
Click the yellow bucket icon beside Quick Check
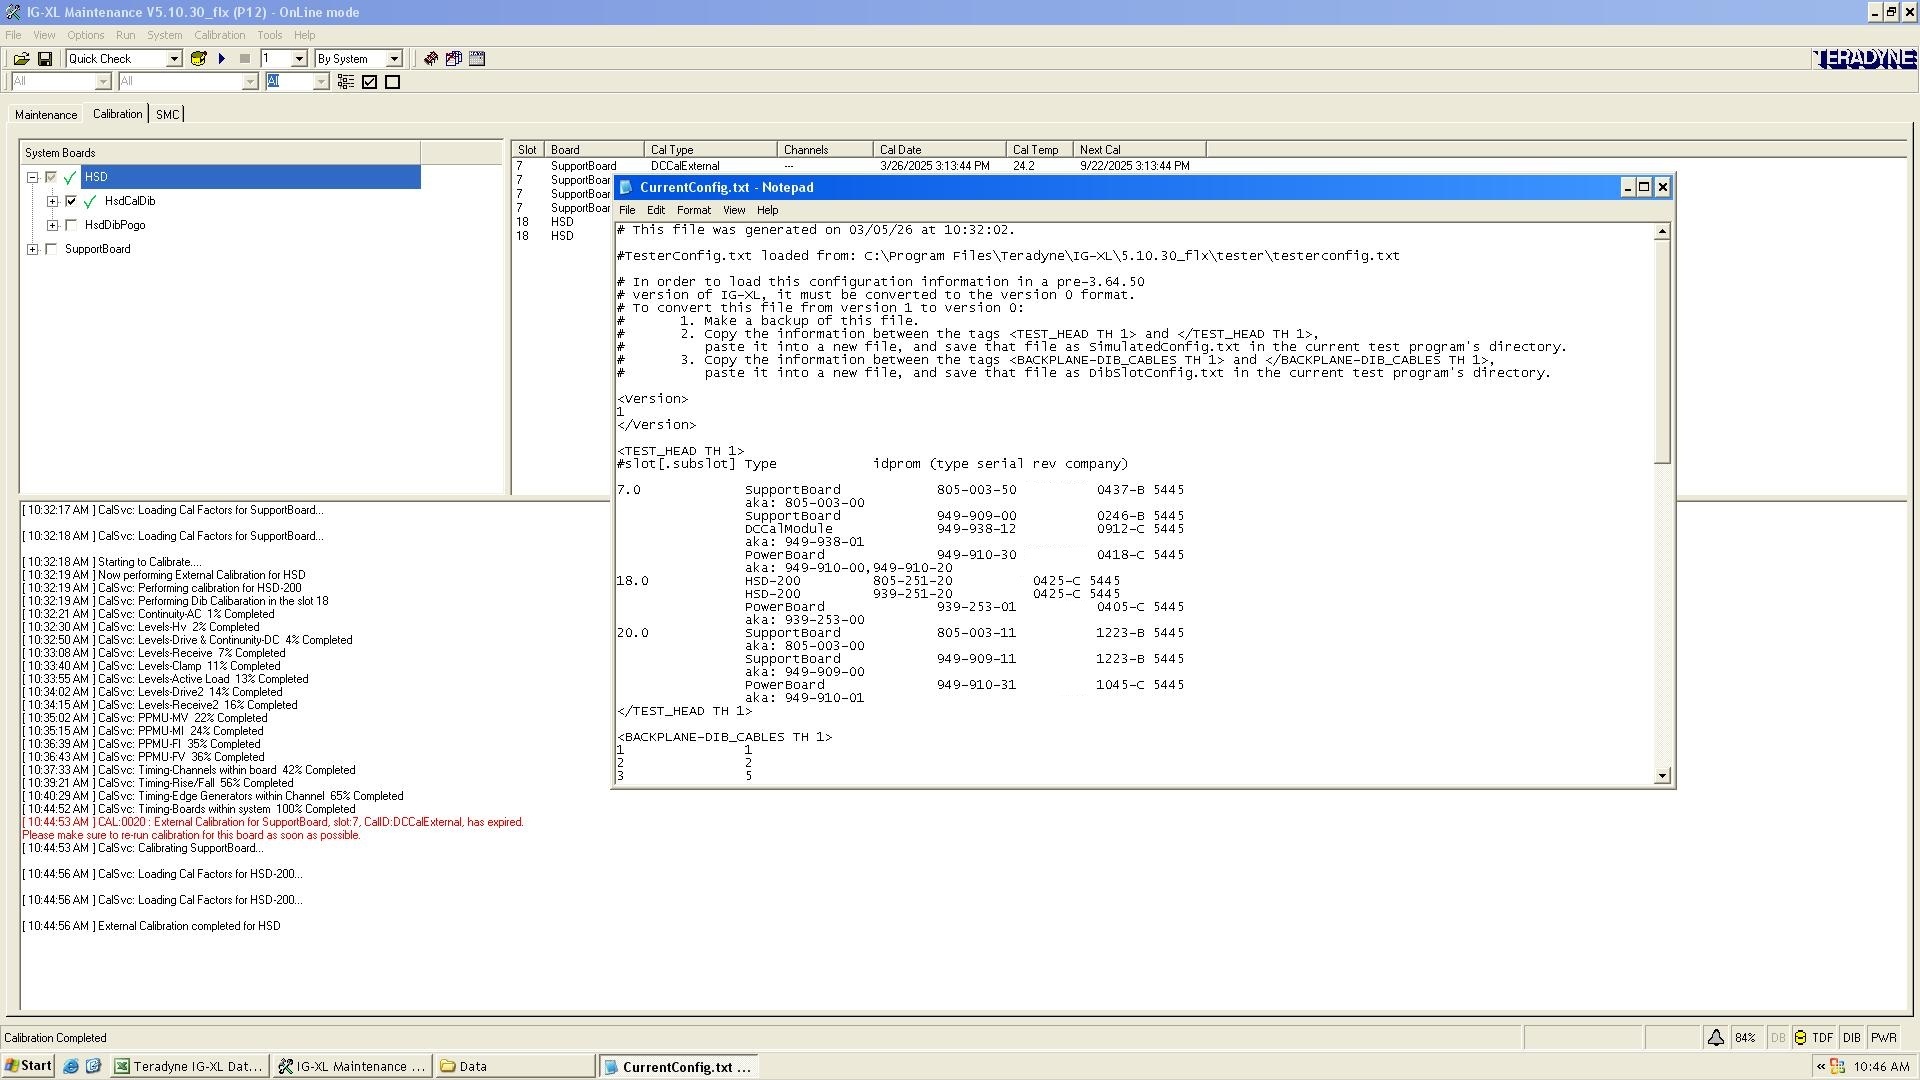tap(198, 59)
